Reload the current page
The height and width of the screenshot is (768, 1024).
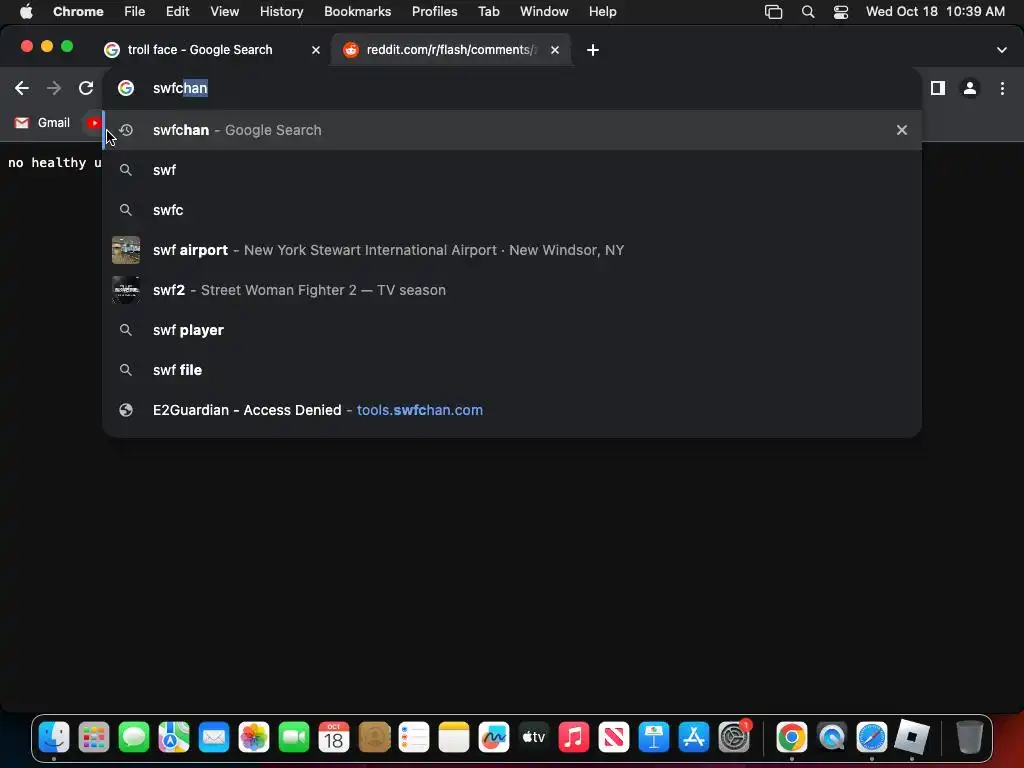pyautogui.click(x=86, y=88)
